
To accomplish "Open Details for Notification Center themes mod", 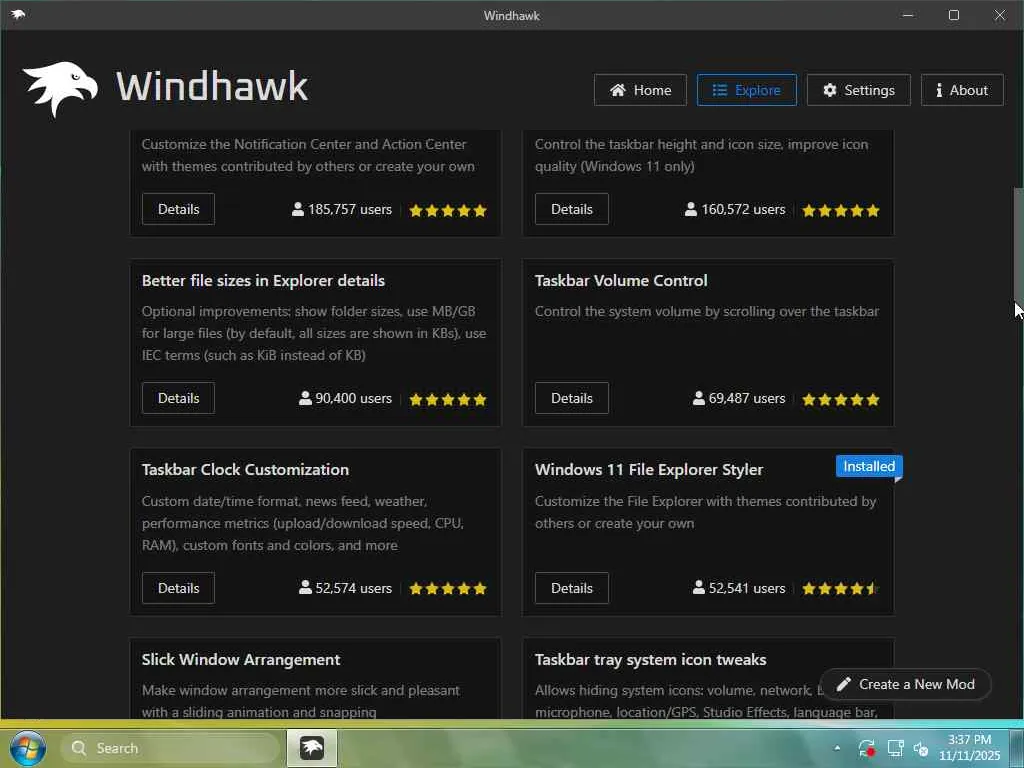I will coord(178,209).
